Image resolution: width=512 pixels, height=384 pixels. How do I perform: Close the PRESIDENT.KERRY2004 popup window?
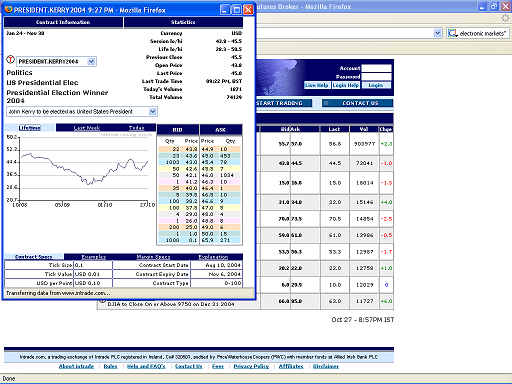[x=248, y=10]
